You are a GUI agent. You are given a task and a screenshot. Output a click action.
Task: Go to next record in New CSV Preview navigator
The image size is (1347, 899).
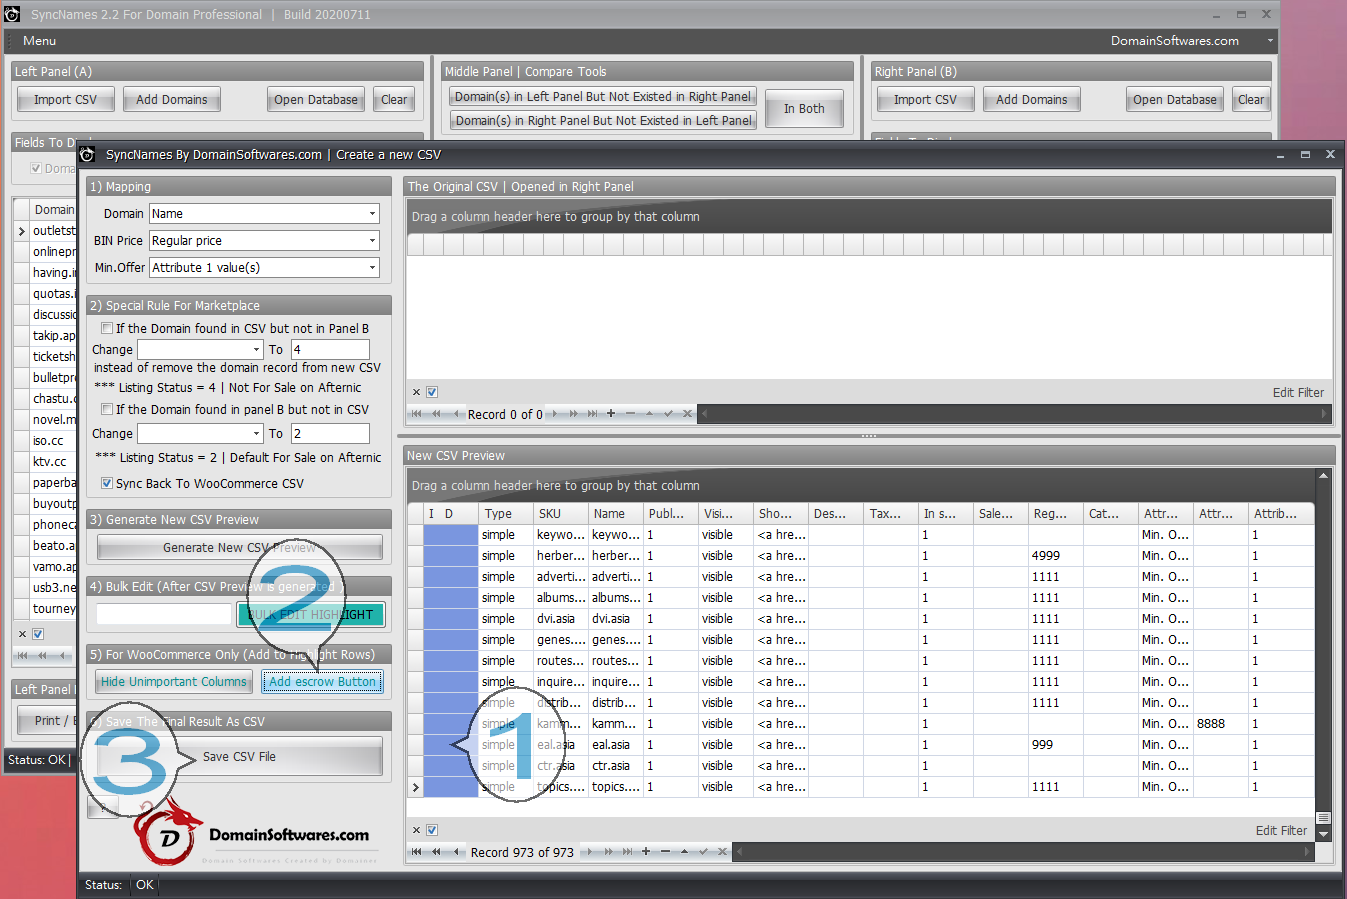[x=590, y=852]
